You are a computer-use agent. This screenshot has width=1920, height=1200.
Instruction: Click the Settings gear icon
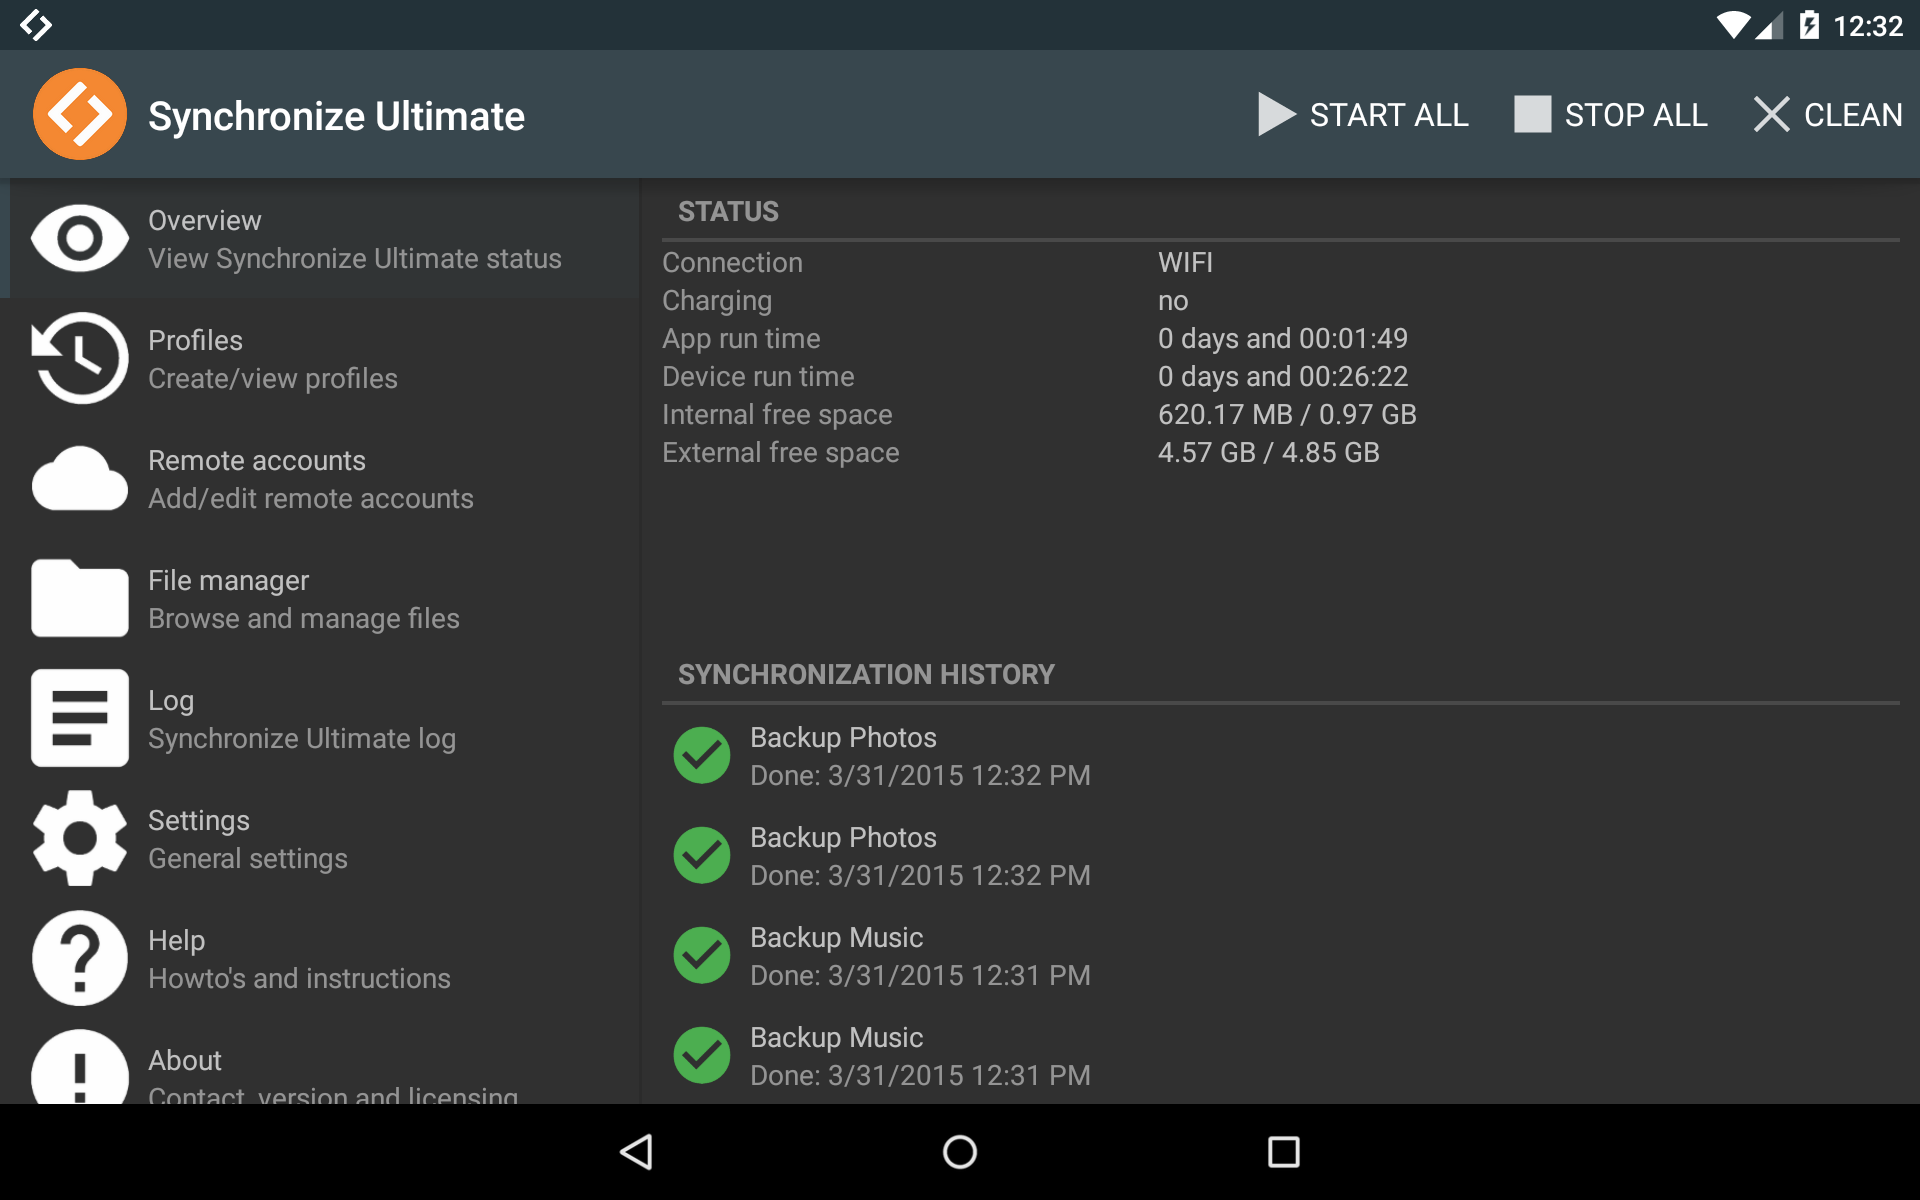pyautogui.click(x=80, y=838)
